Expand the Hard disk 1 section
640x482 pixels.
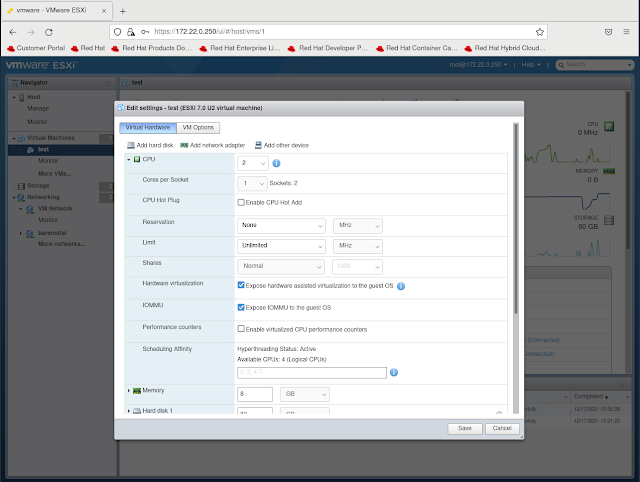pyautogui.click(x=129, y=411)
